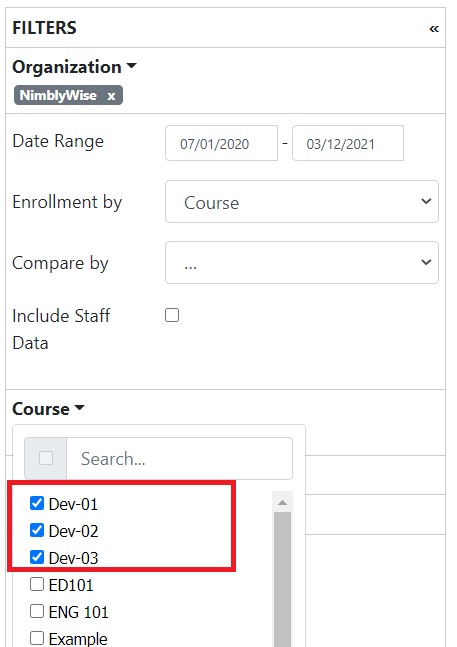Click the end date field 03/12/2021
Screen dimensions: 457x647
(348, 143)
